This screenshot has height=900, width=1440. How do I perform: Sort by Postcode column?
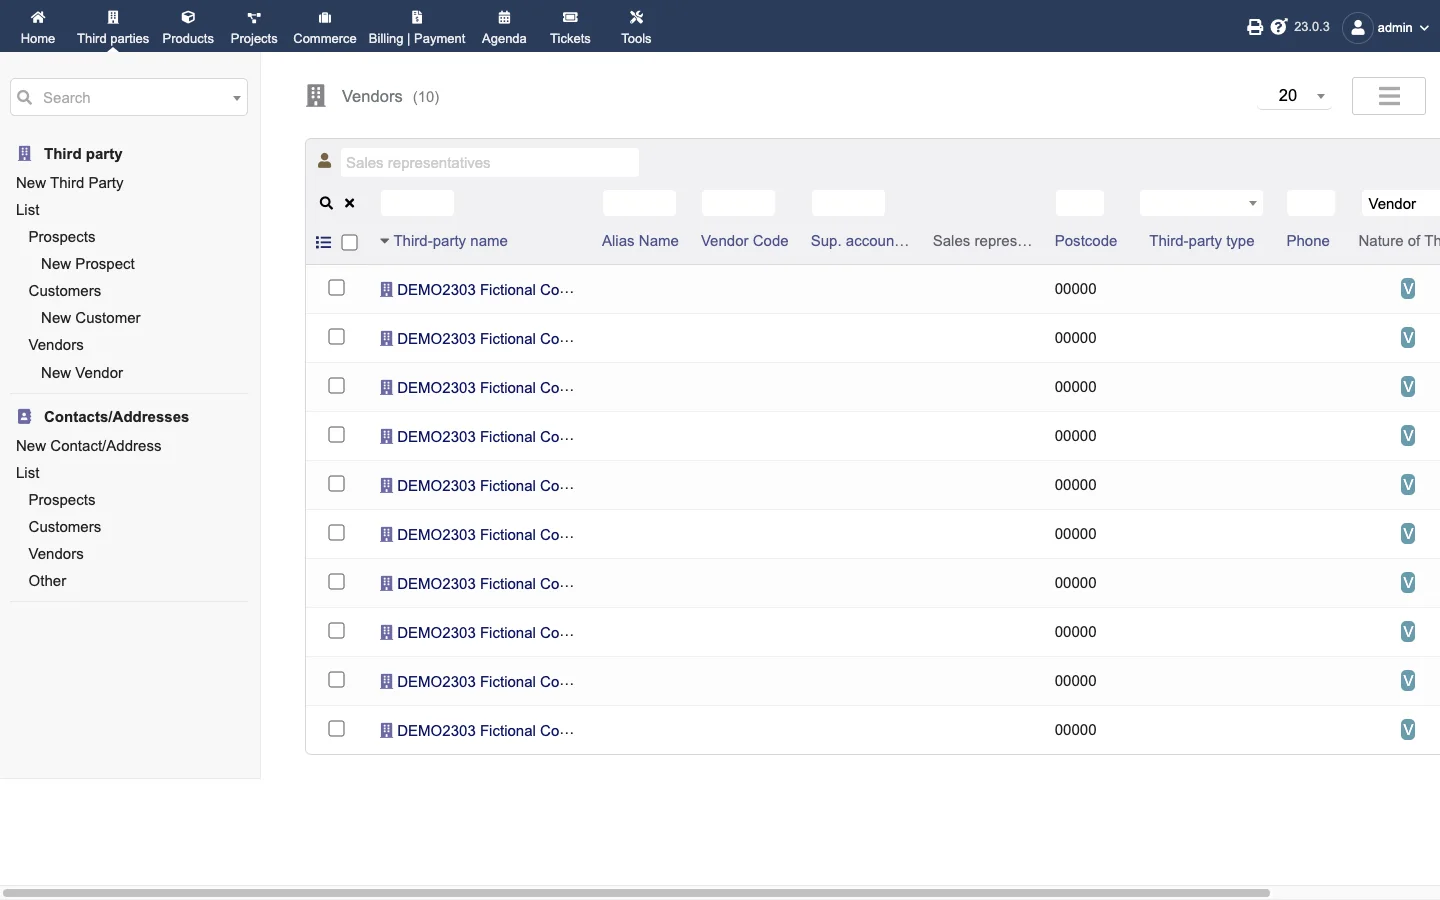click(x=1086, y=241)
